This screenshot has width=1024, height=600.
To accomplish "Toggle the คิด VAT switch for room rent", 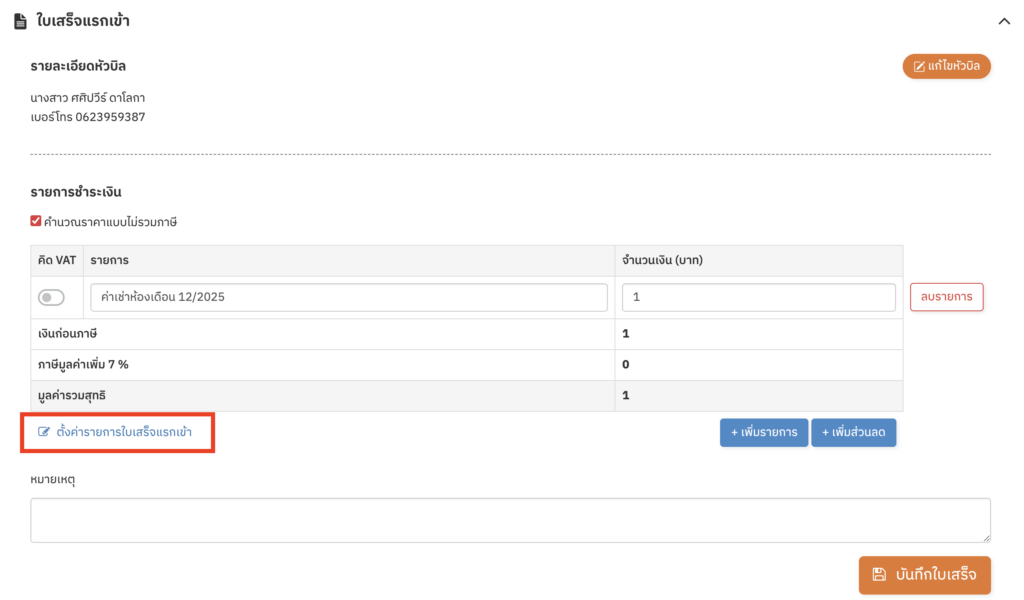I will [x=51, y=297].
